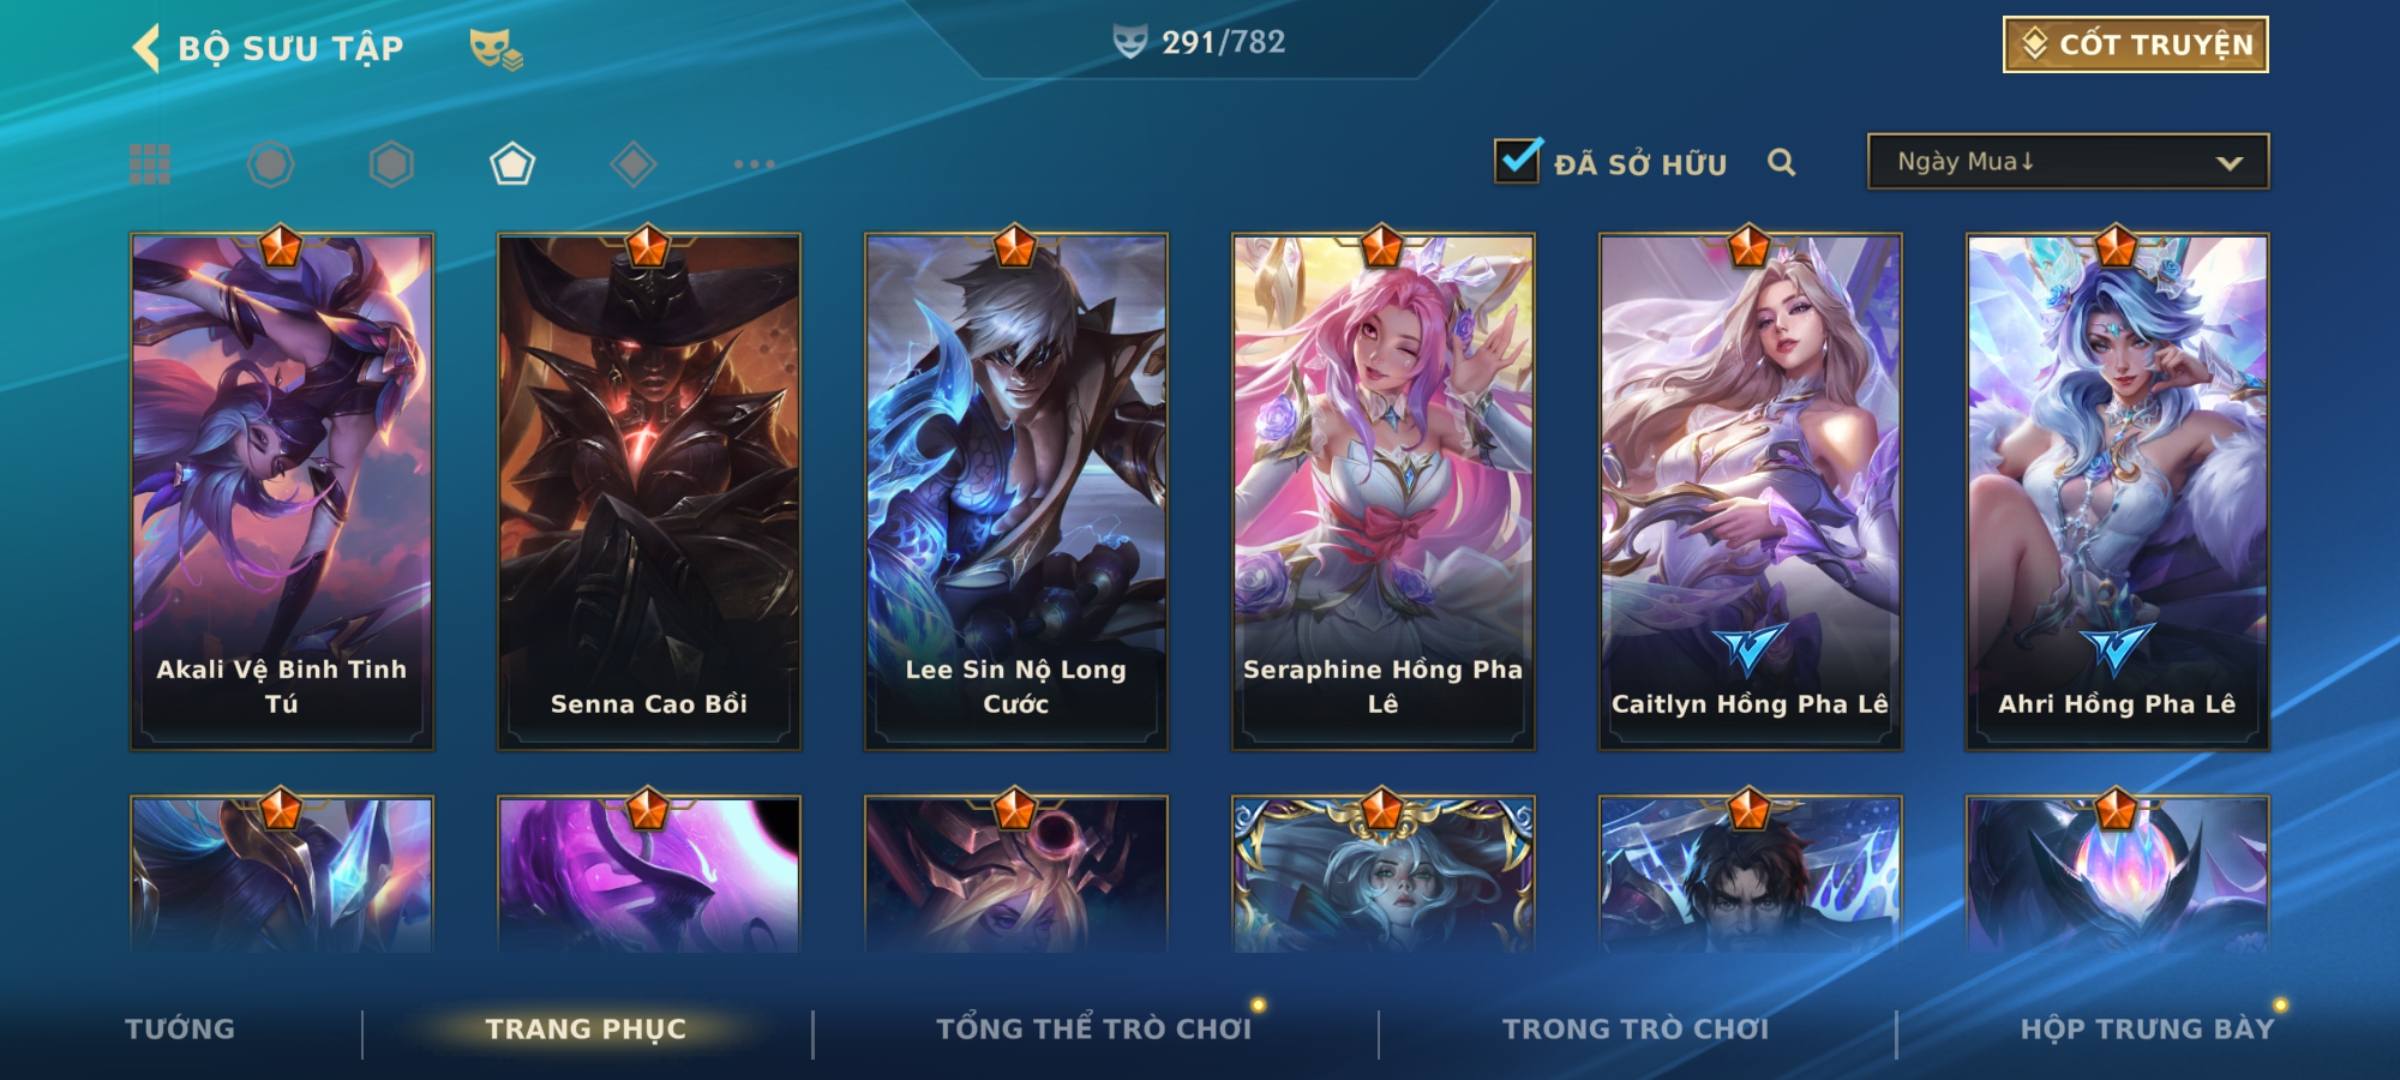Uncheck the Đã Sở Hữu checkbox
The height and width of the screenshot is (1080, 2400).
pos(1517,161)
